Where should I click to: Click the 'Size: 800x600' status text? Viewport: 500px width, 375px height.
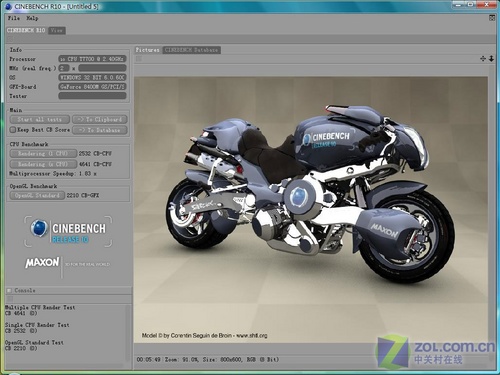click(223, 360)
